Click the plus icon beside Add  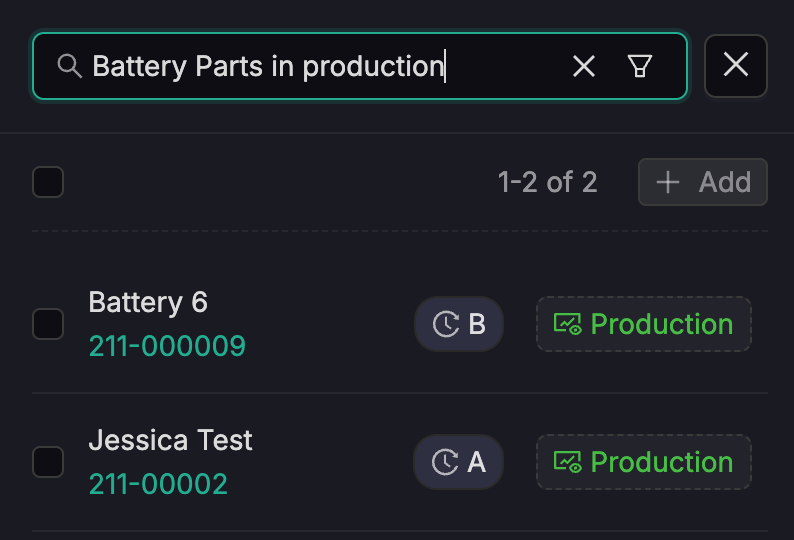[x=667, y=182]
